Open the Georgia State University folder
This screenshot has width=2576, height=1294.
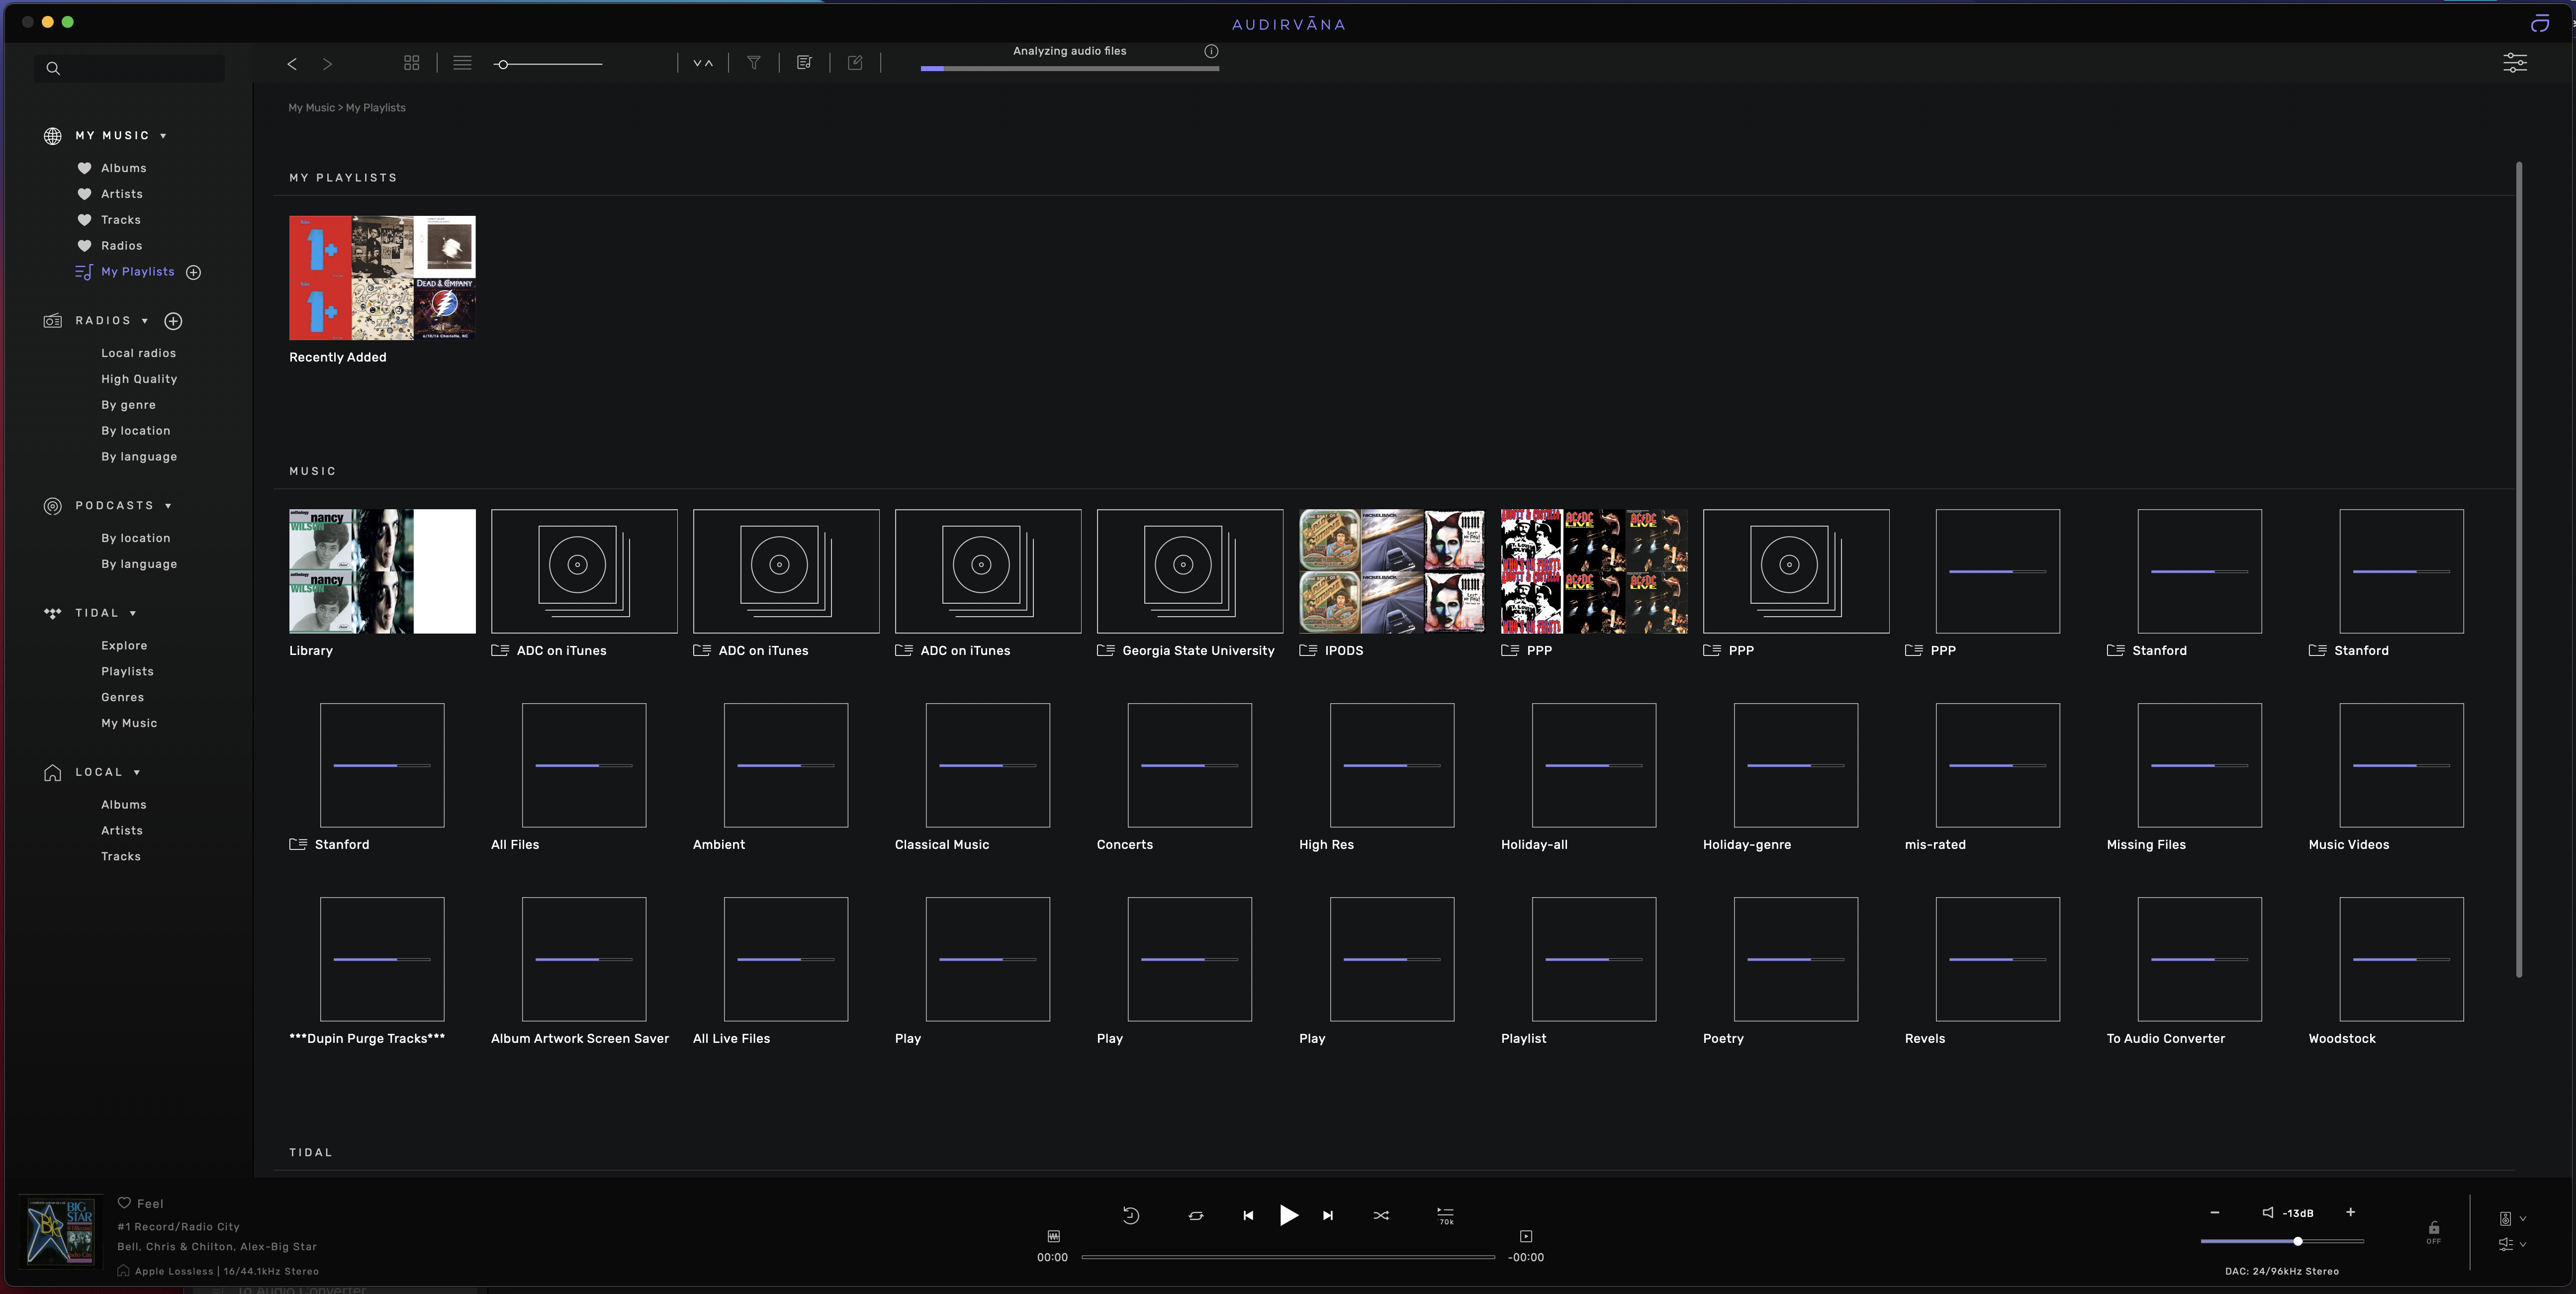point(1189,571)
